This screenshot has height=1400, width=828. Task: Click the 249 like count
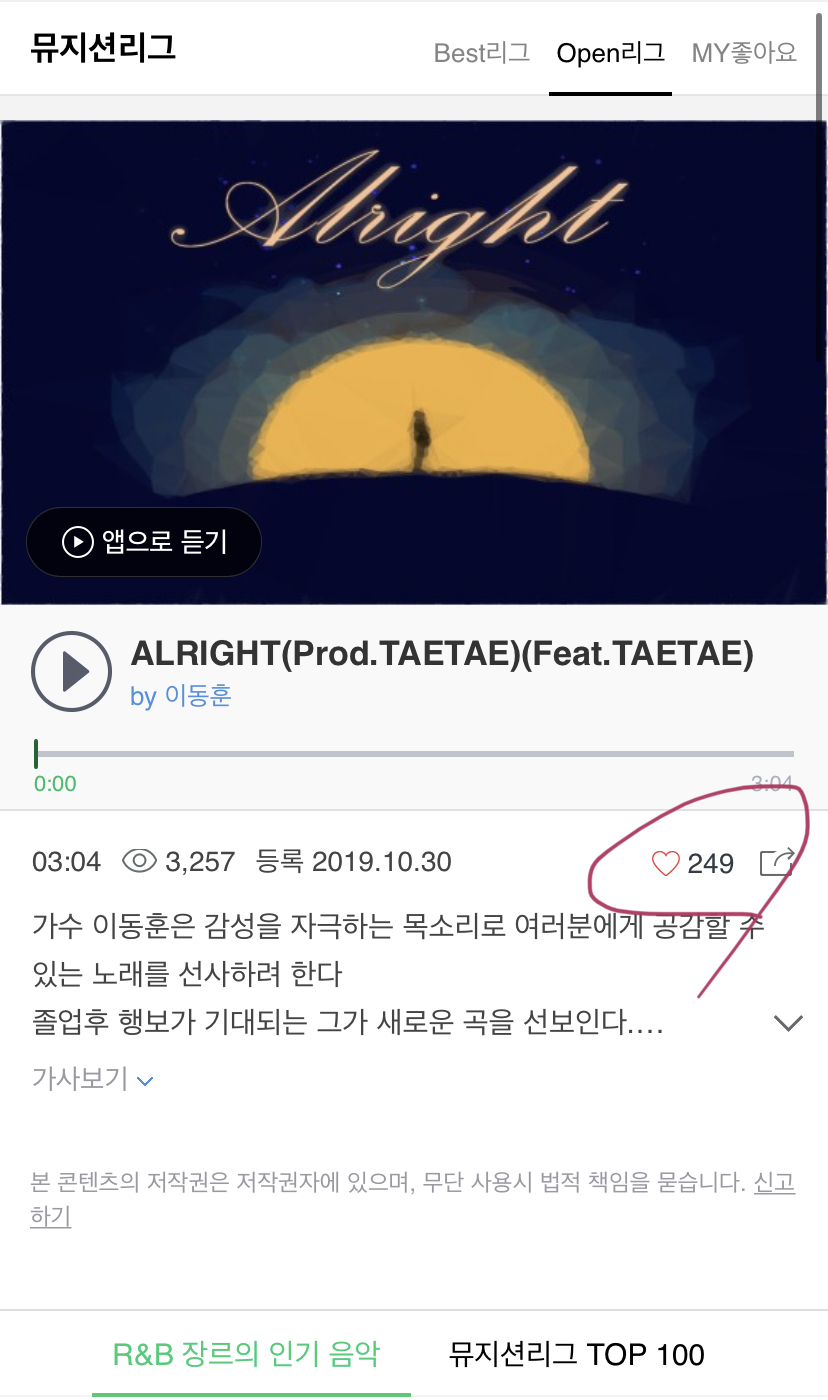[711, 863]
